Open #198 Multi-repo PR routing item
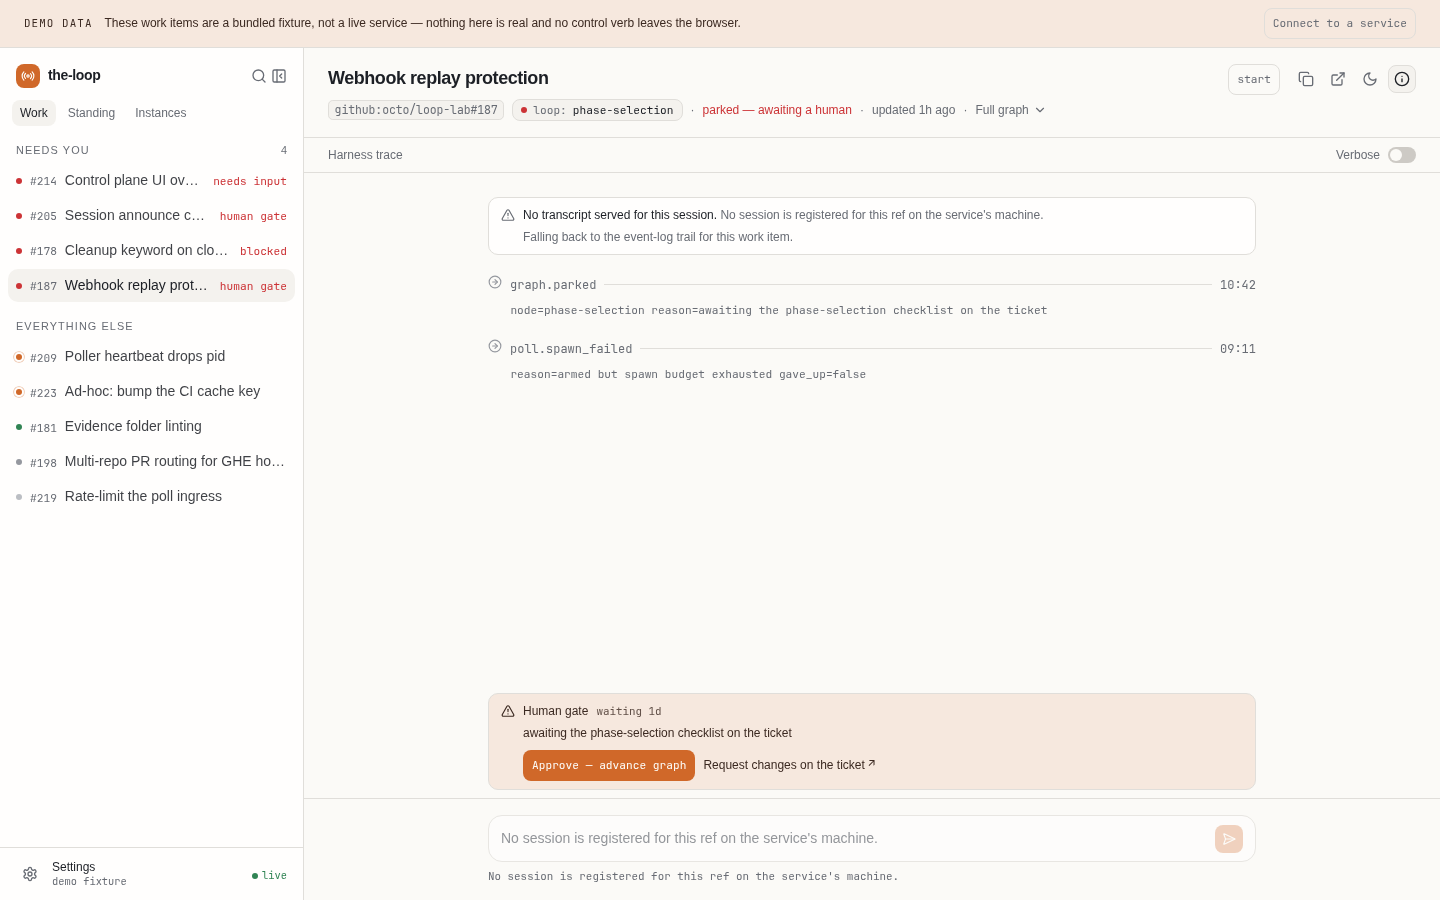 [151, 462]
